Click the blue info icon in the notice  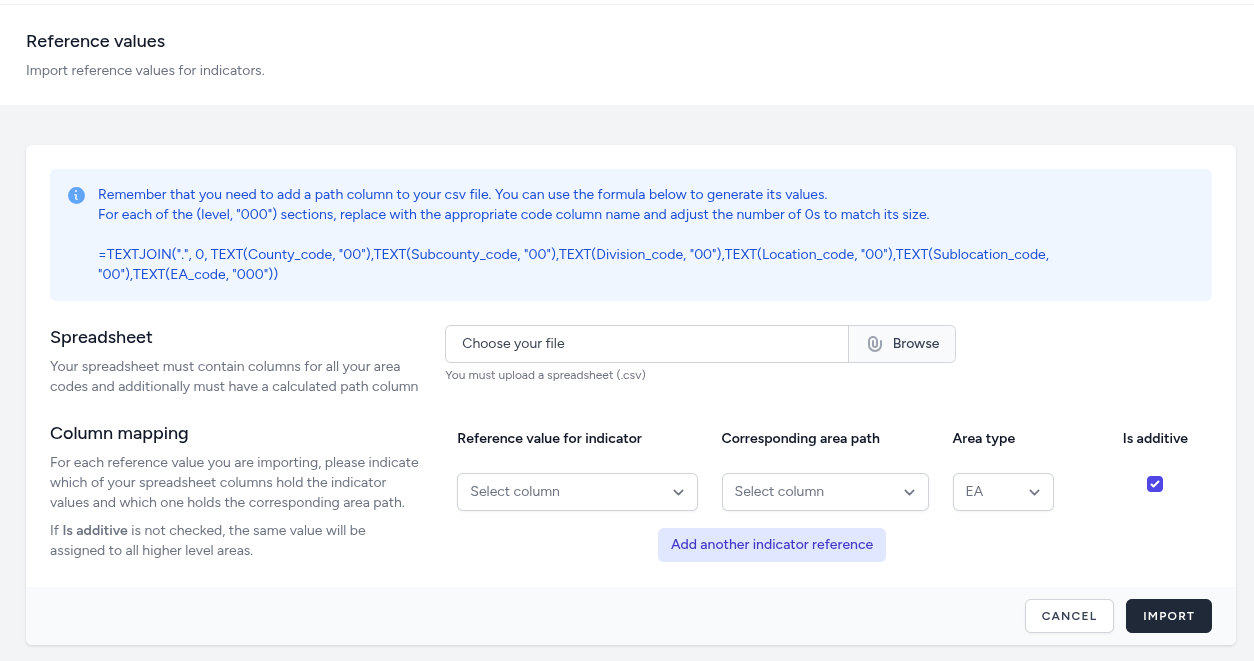76,195
